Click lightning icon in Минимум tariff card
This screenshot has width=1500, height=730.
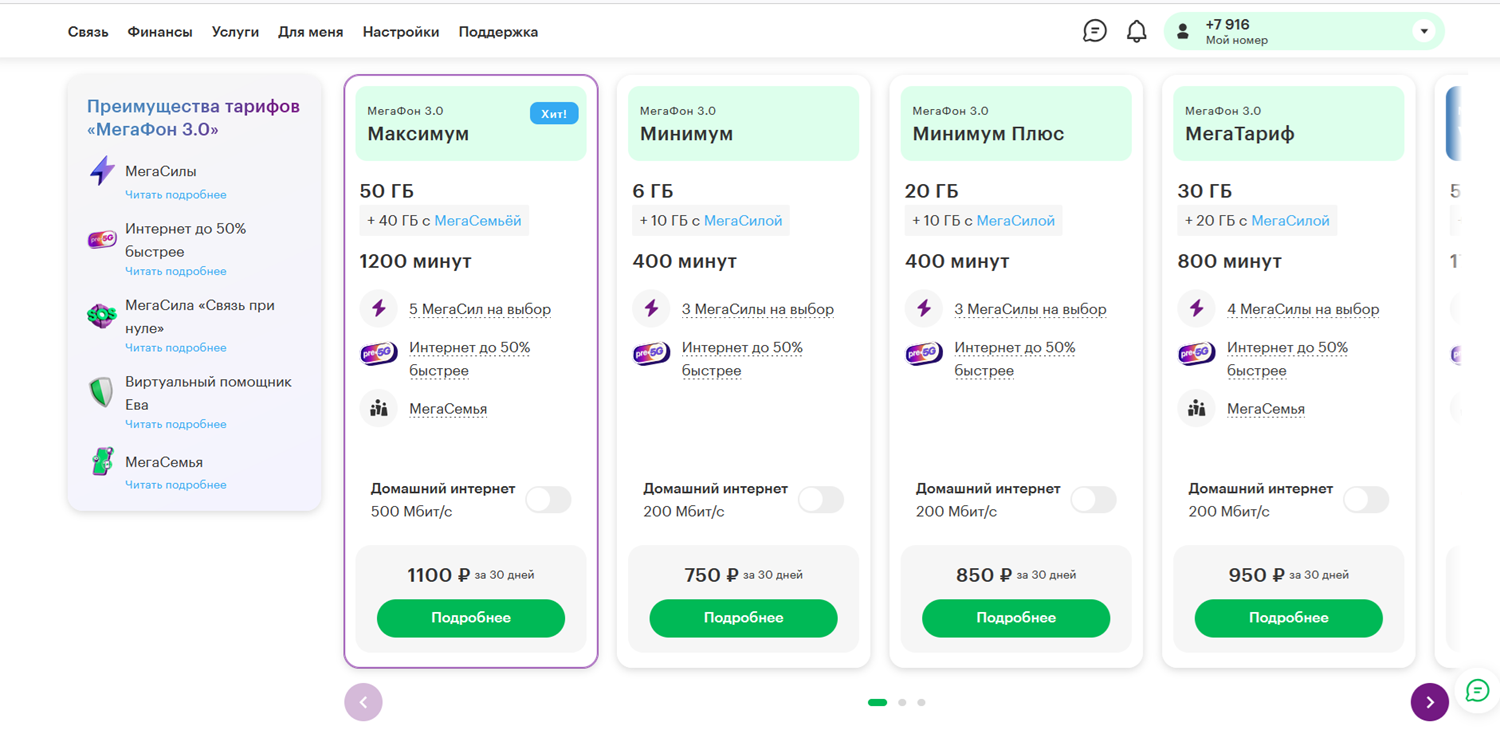coord(652,309)
